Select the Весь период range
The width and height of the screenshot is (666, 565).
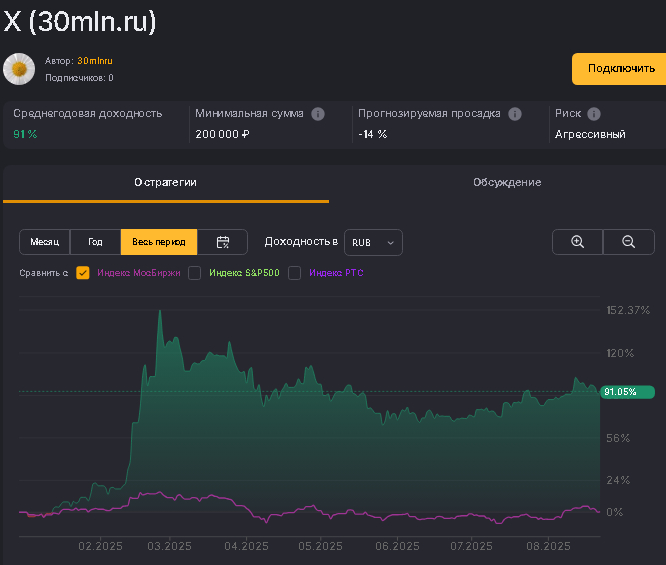pos(159,242)
